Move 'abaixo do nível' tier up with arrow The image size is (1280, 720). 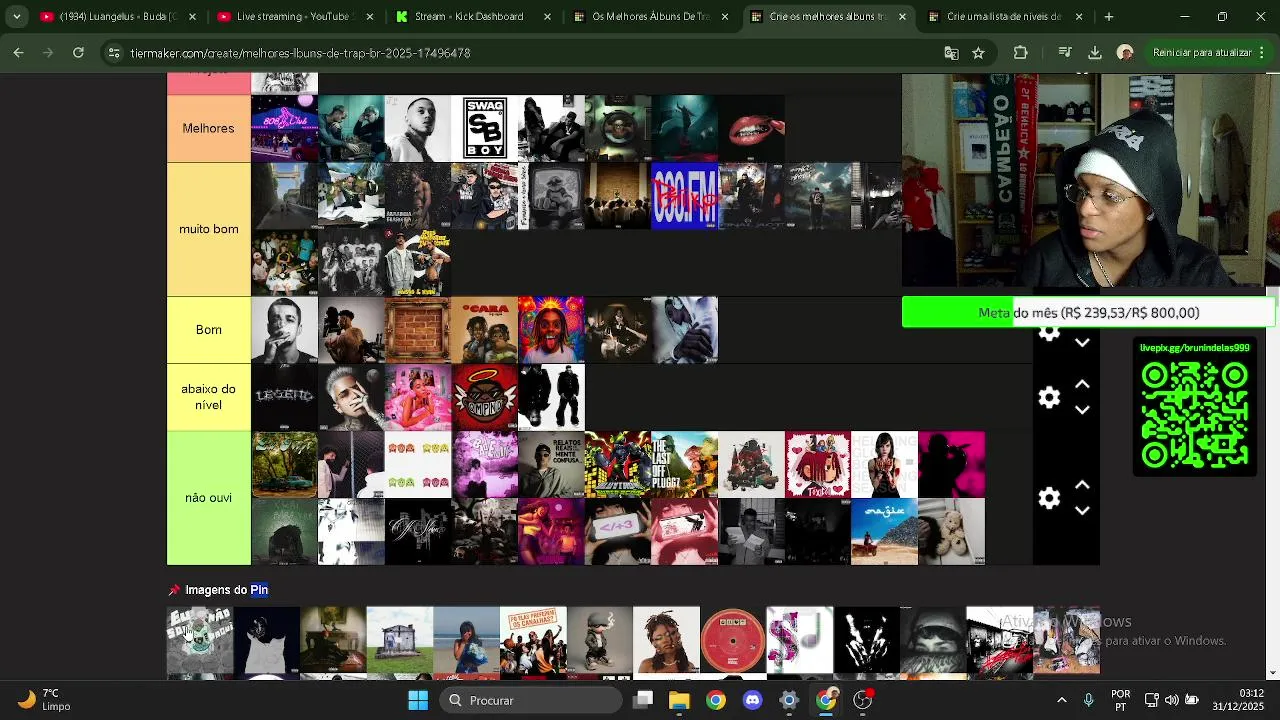point(1082,385)
